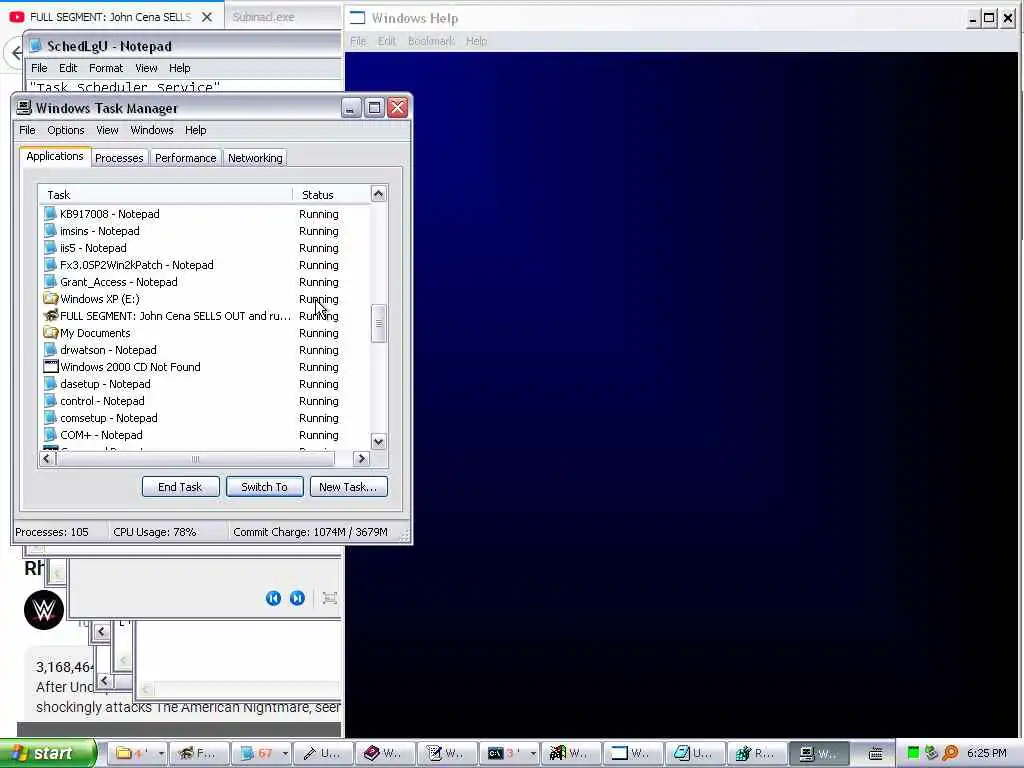
Task: Click the task list scroll up arrow
Action: pos(379,194)
